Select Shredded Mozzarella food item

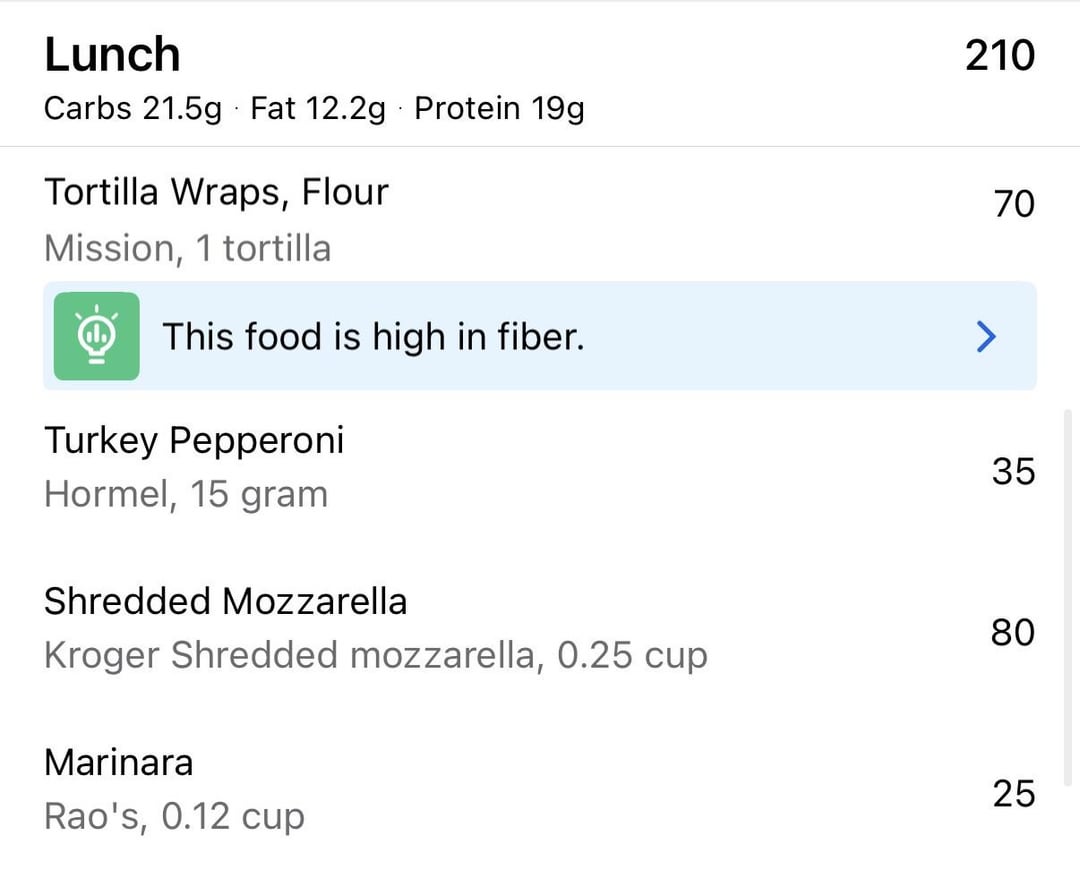pyautogui.click(x=540, y=628)
